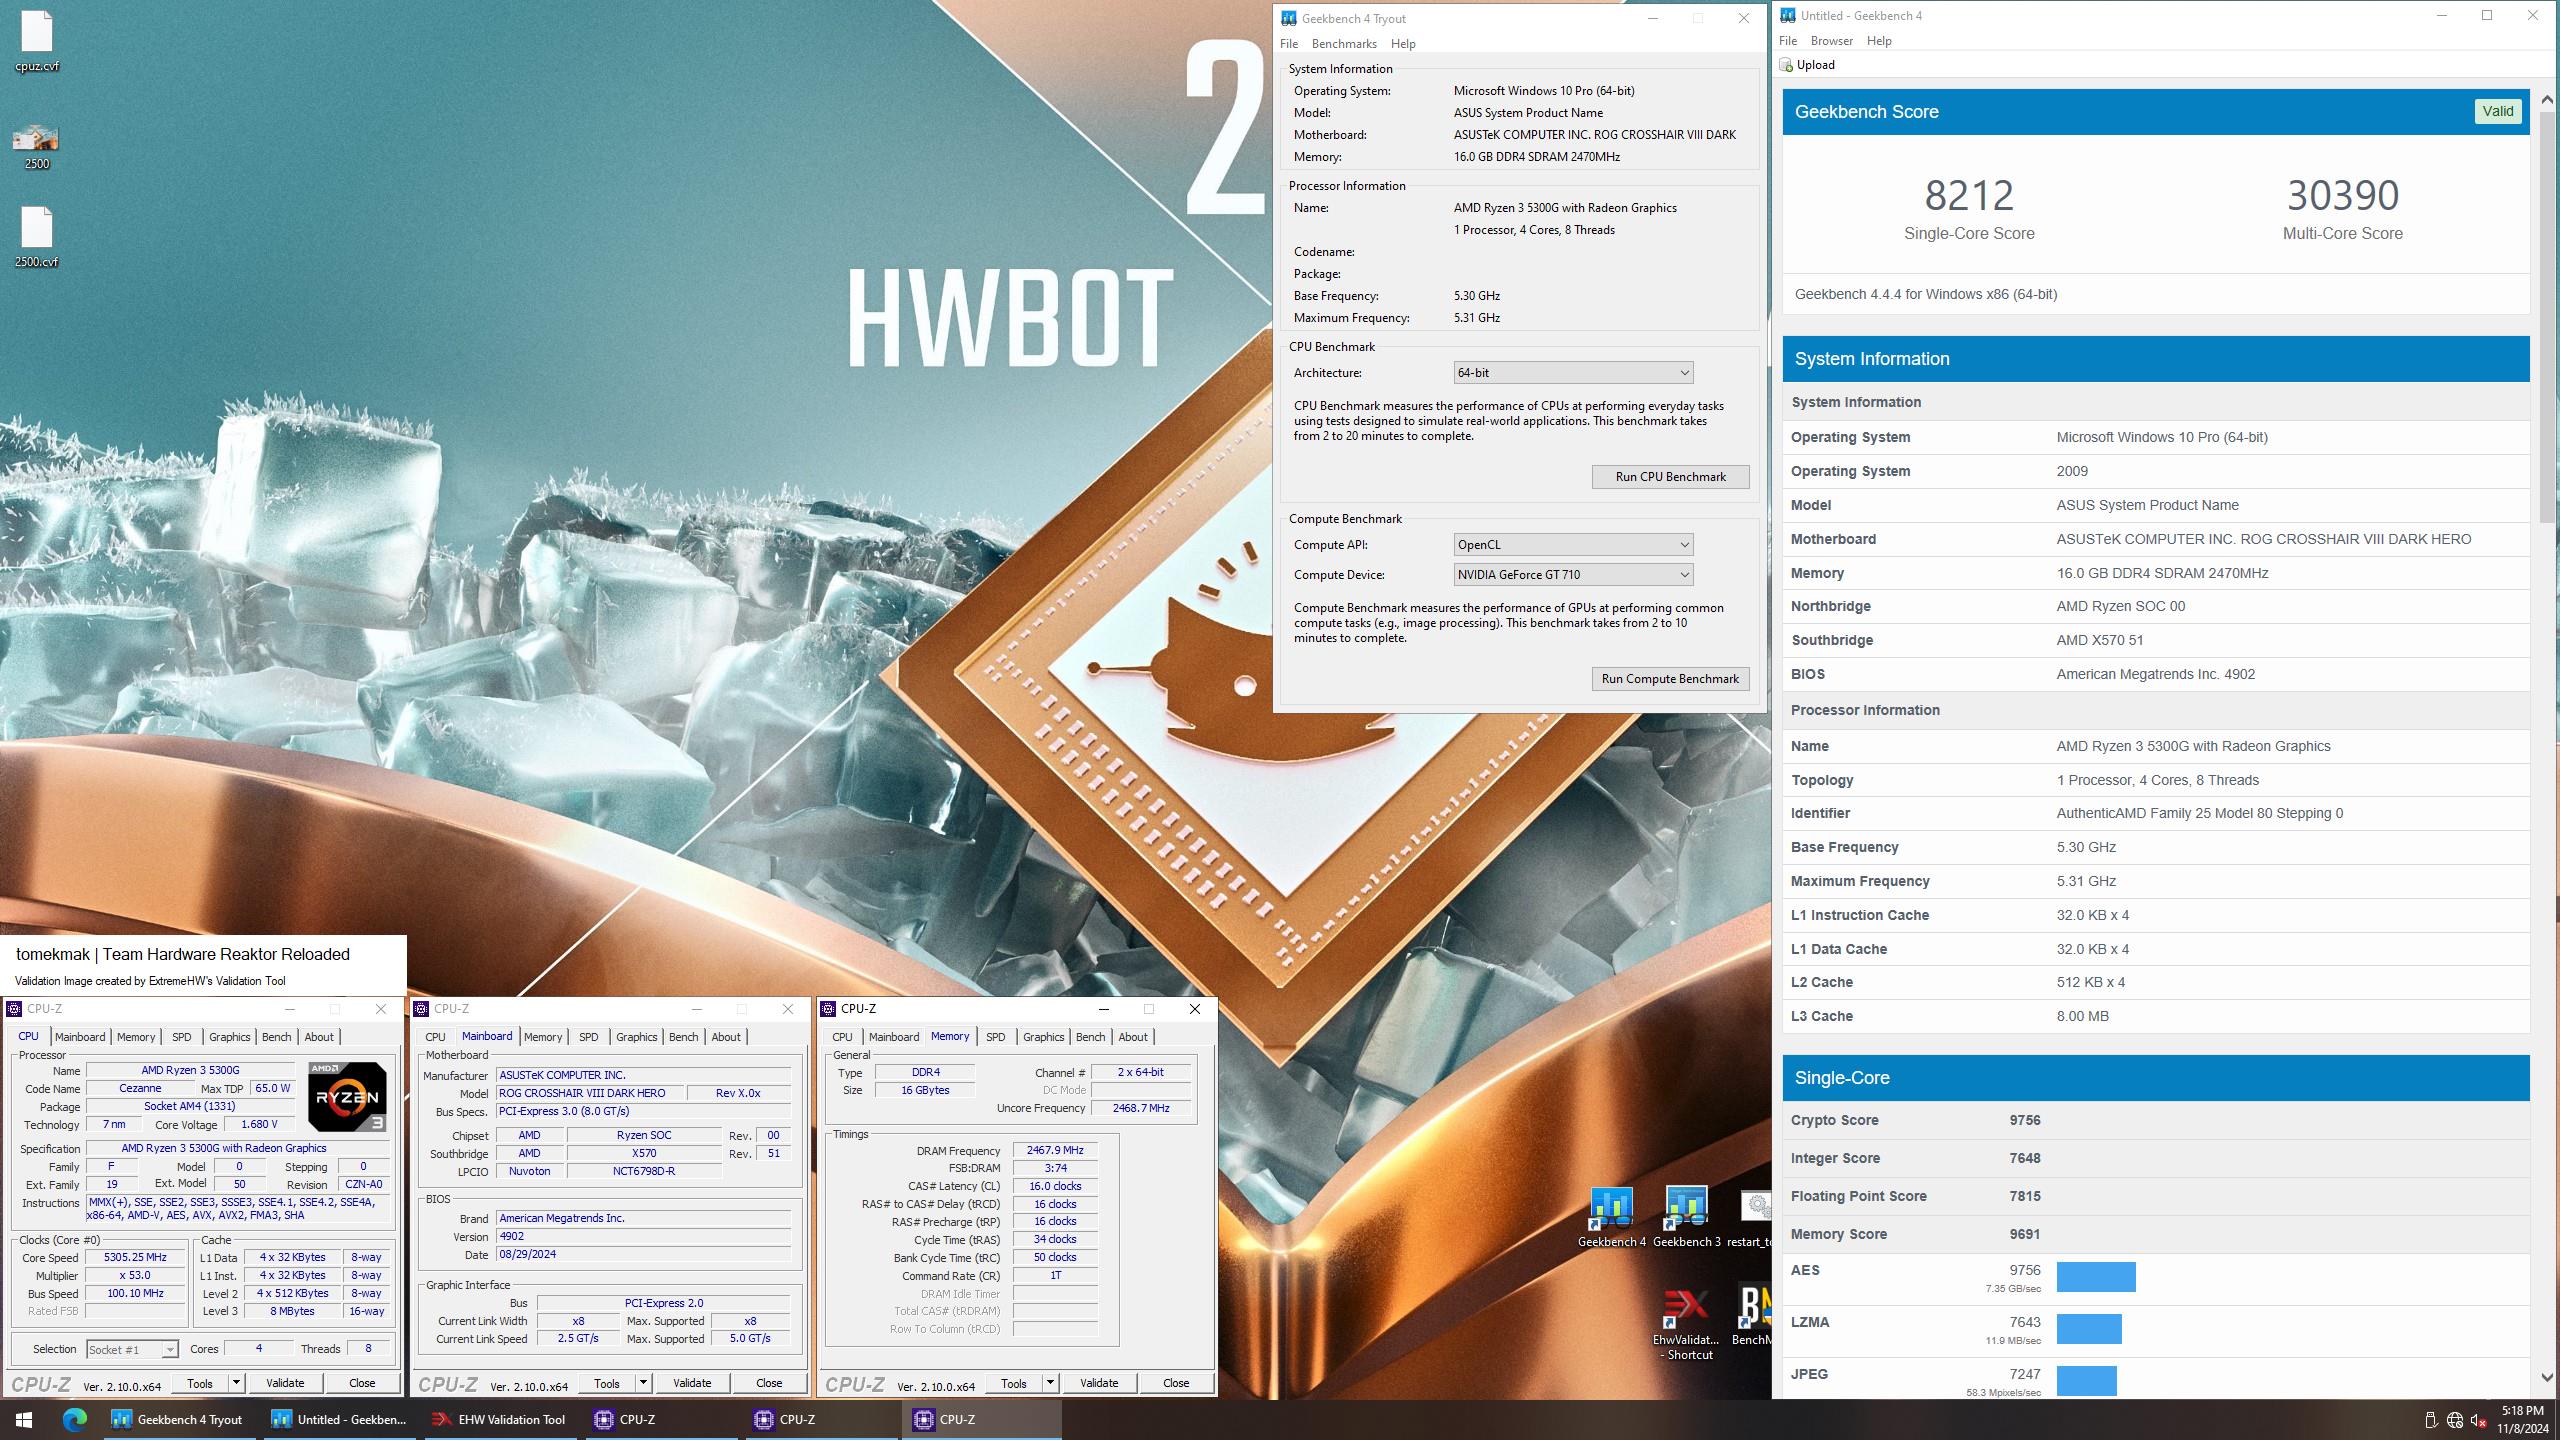The width and height of the screenshot is (2560, 1440).
Task: Switch to Bench tab in CPU-Z Mainboard window
Action: (684, 1037)
